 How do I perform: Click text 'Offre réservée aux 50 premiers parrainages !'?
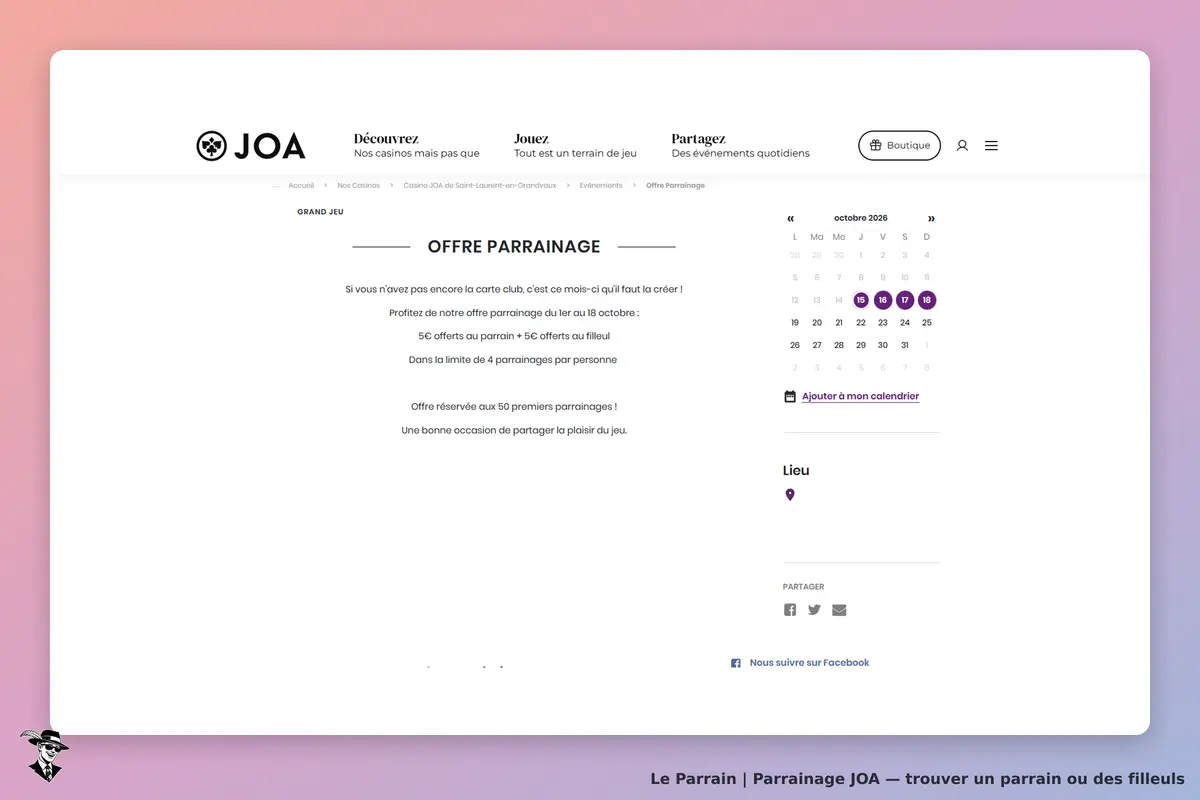pos(514,407)
